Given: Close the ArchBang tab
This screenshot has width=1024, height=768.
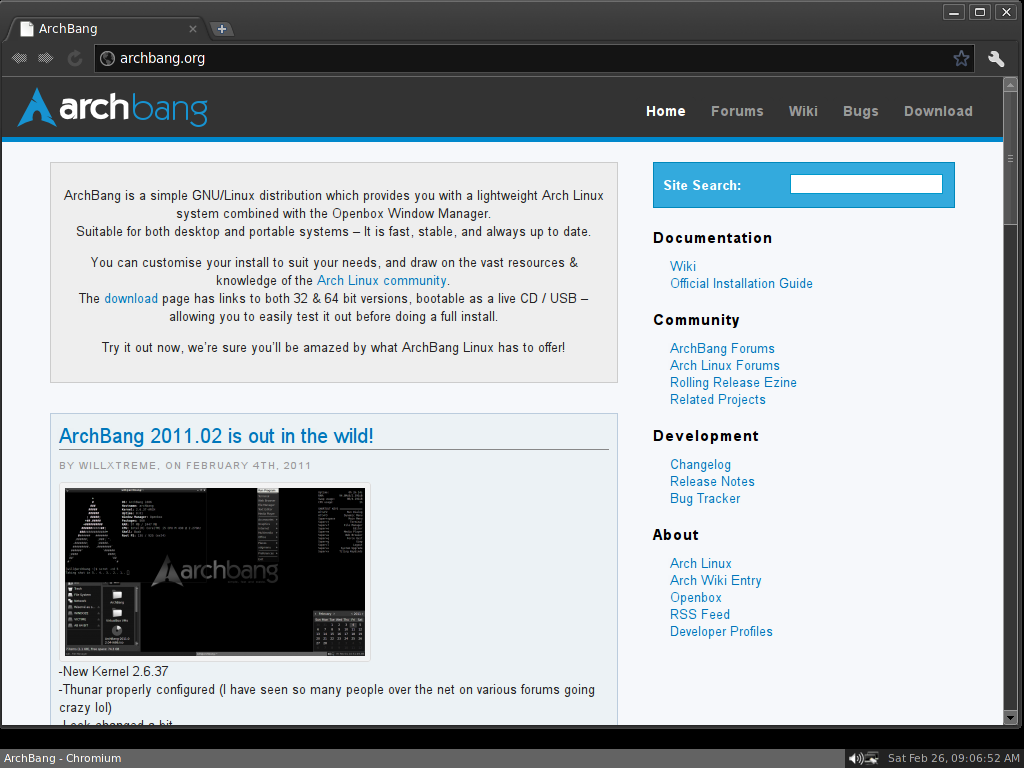Looking at the screenshot, I should coord(193,29).
